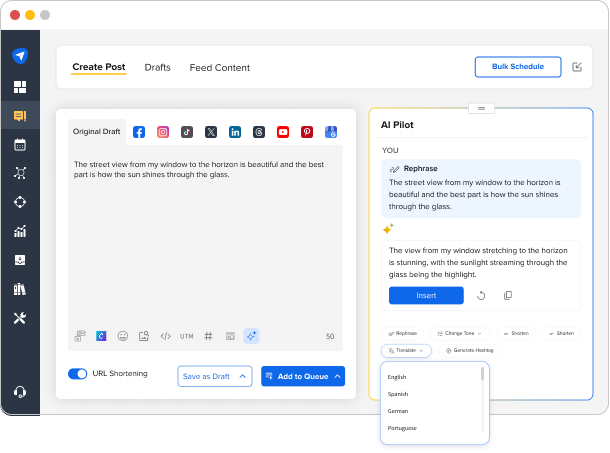
Task: Regenerate the AI response
Action: pos(481,296)
